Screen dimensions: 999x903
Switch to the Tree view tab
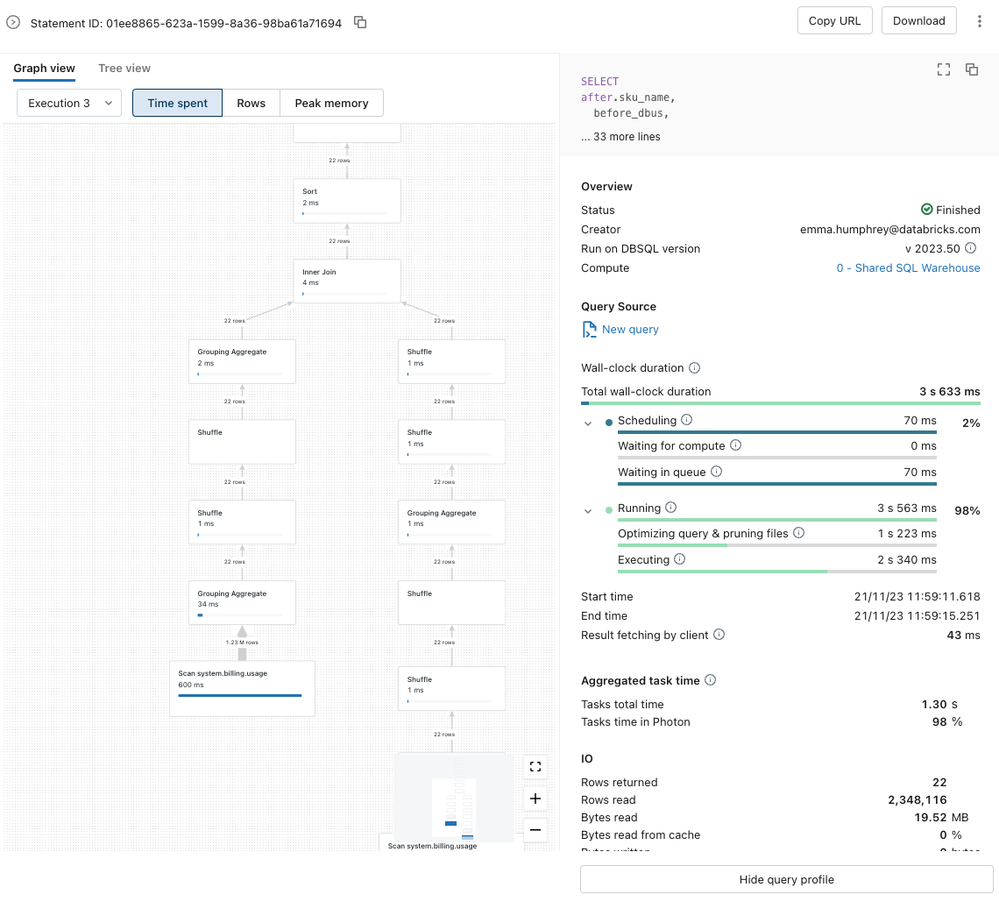(124, 68)
